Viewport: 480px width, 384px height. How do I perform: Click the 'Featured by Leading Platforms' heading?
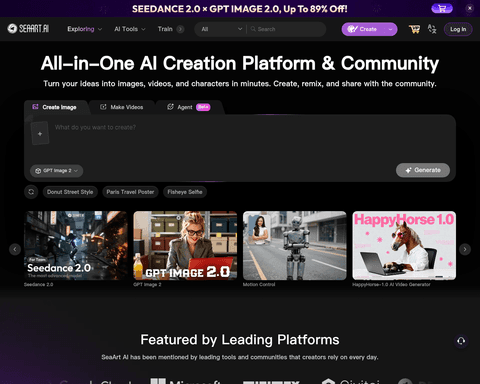tap(240, 340)
